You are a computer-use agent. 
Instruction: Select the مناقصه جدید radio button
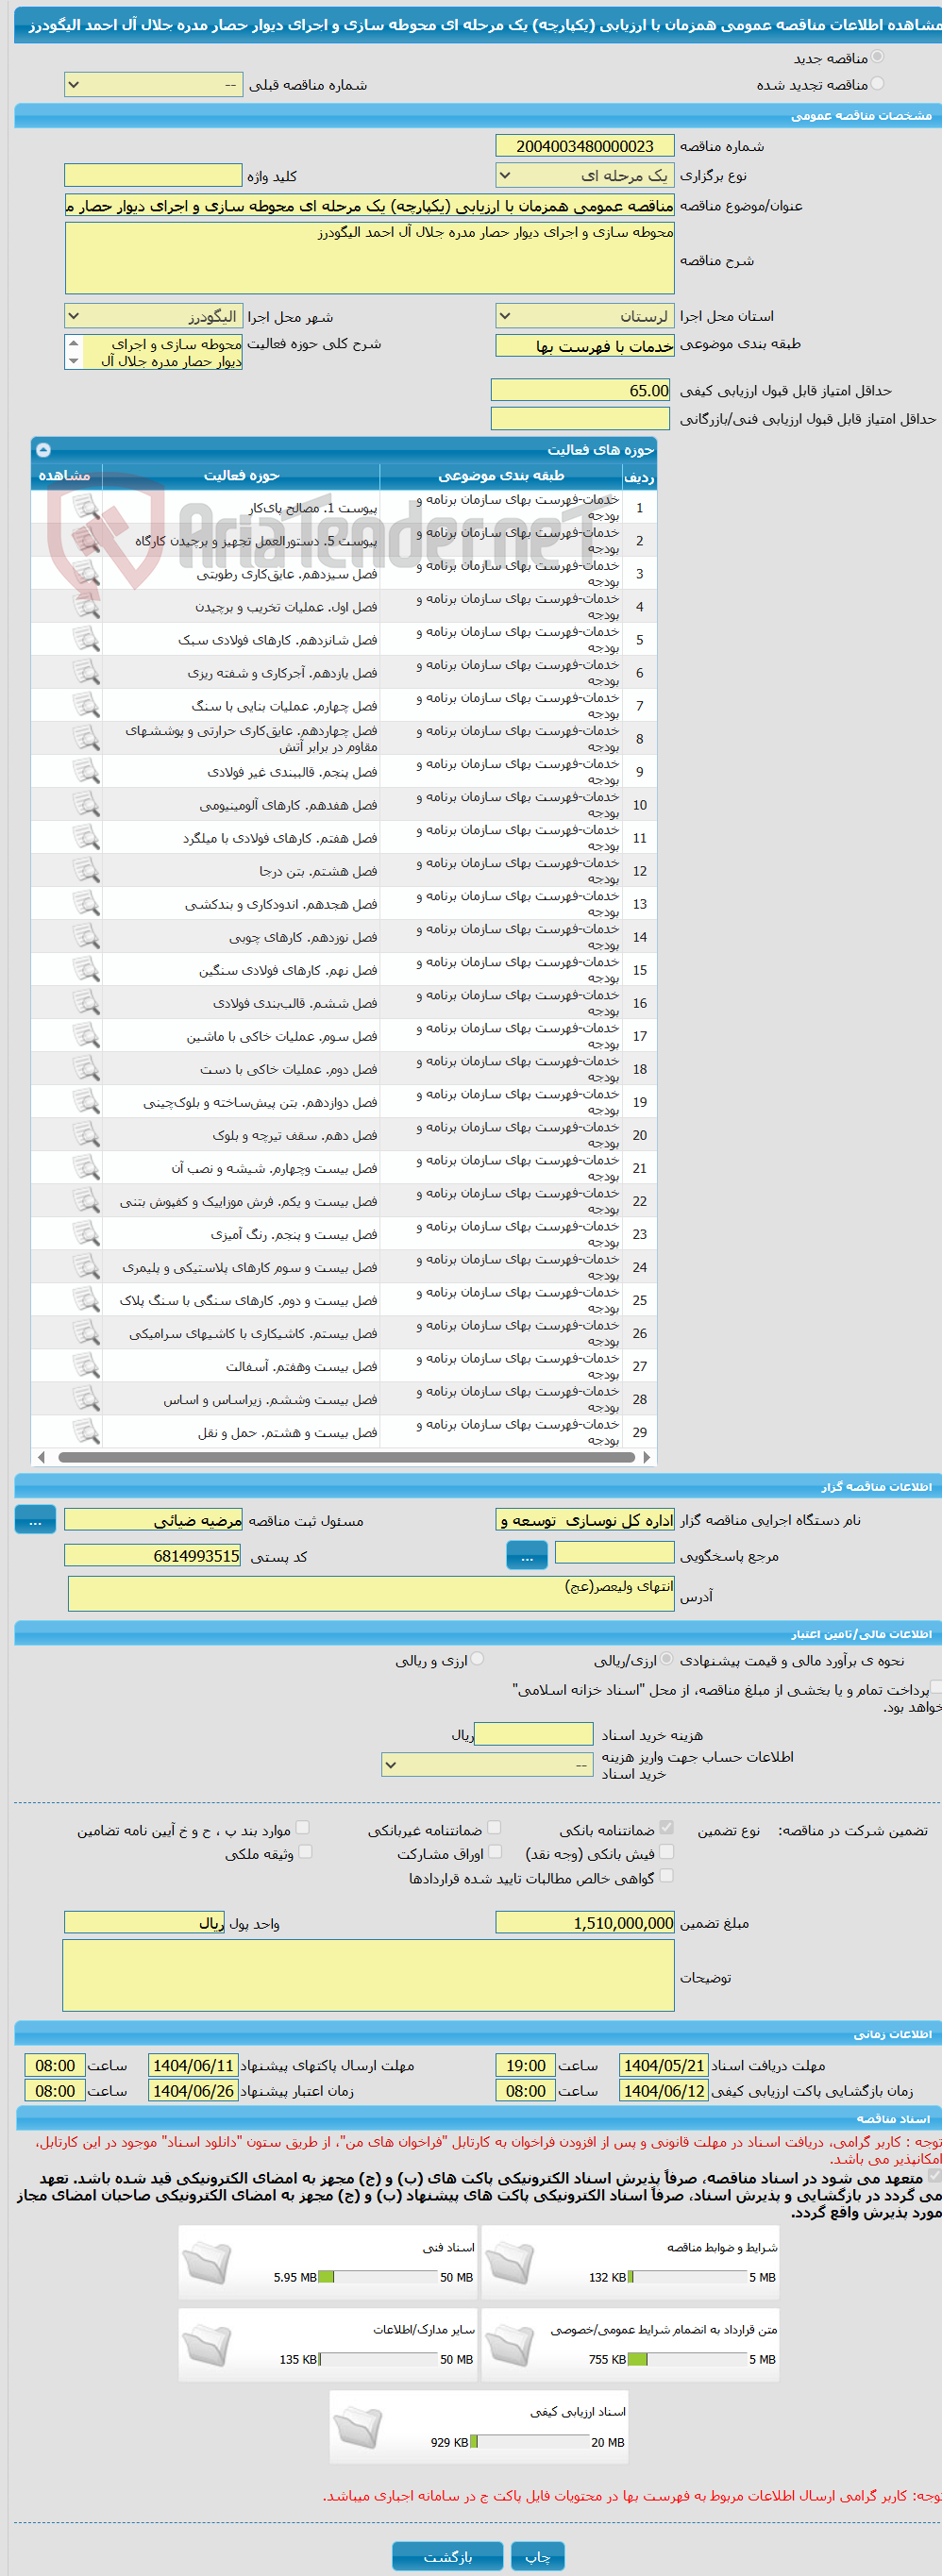[x=877, y=57]
